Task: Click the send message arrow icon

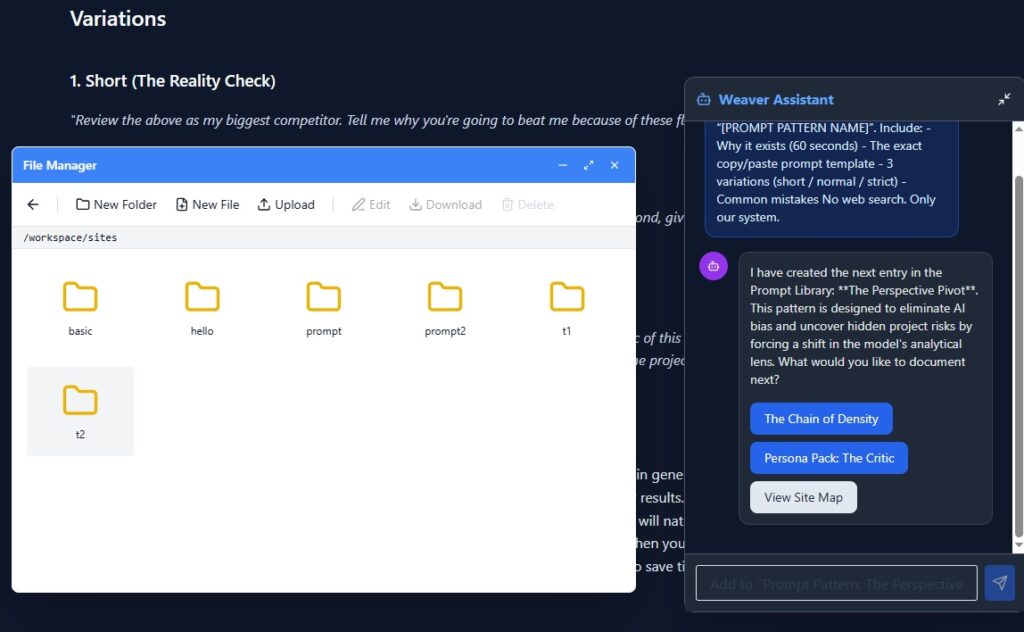Action: click(999, 583)
